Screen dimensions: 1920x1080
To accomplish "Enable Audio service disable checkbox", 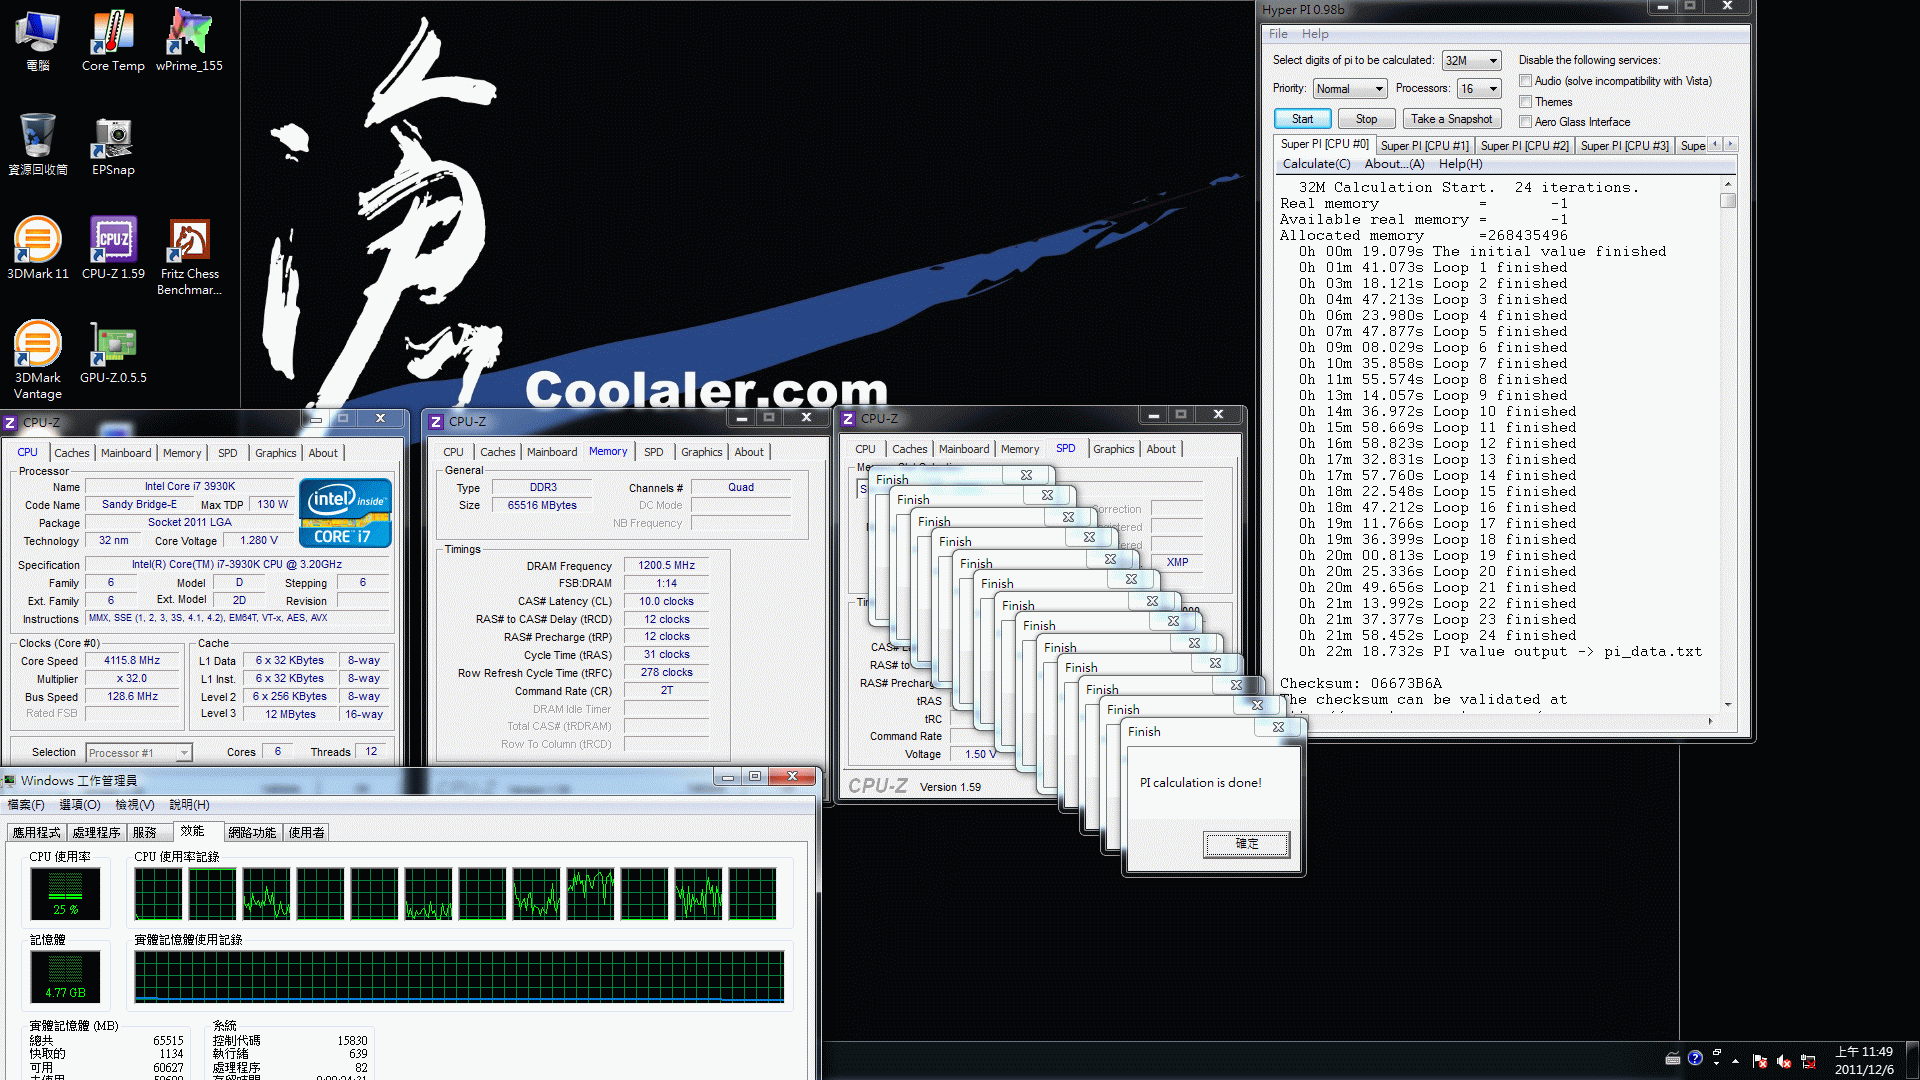I will 1525,81.
